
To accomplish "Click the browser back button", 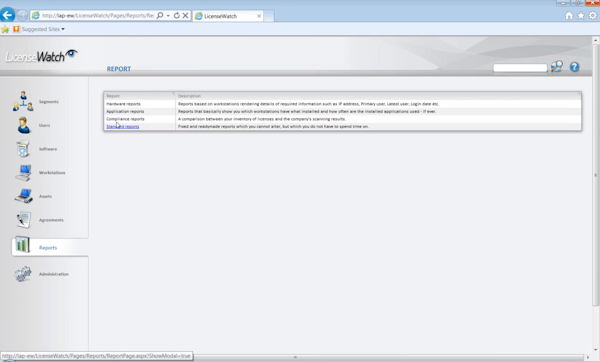I will pos(7,15).
